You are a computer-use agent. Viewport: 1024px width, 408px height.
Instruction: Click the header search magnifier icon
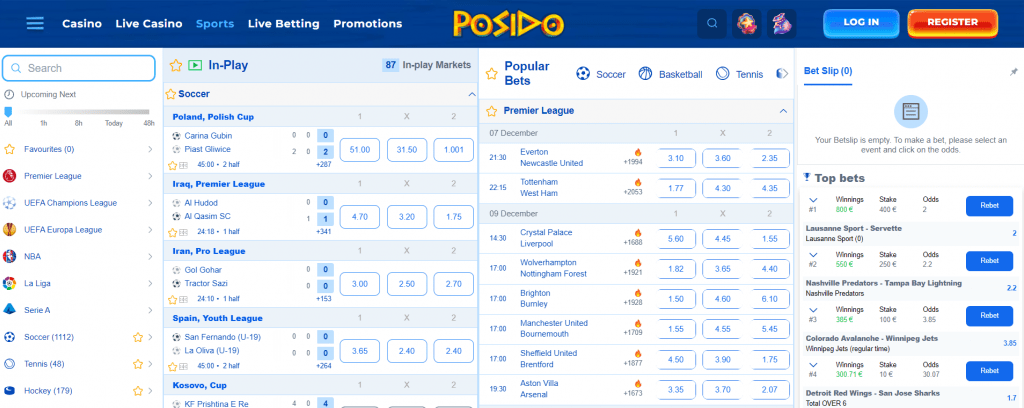712,24
